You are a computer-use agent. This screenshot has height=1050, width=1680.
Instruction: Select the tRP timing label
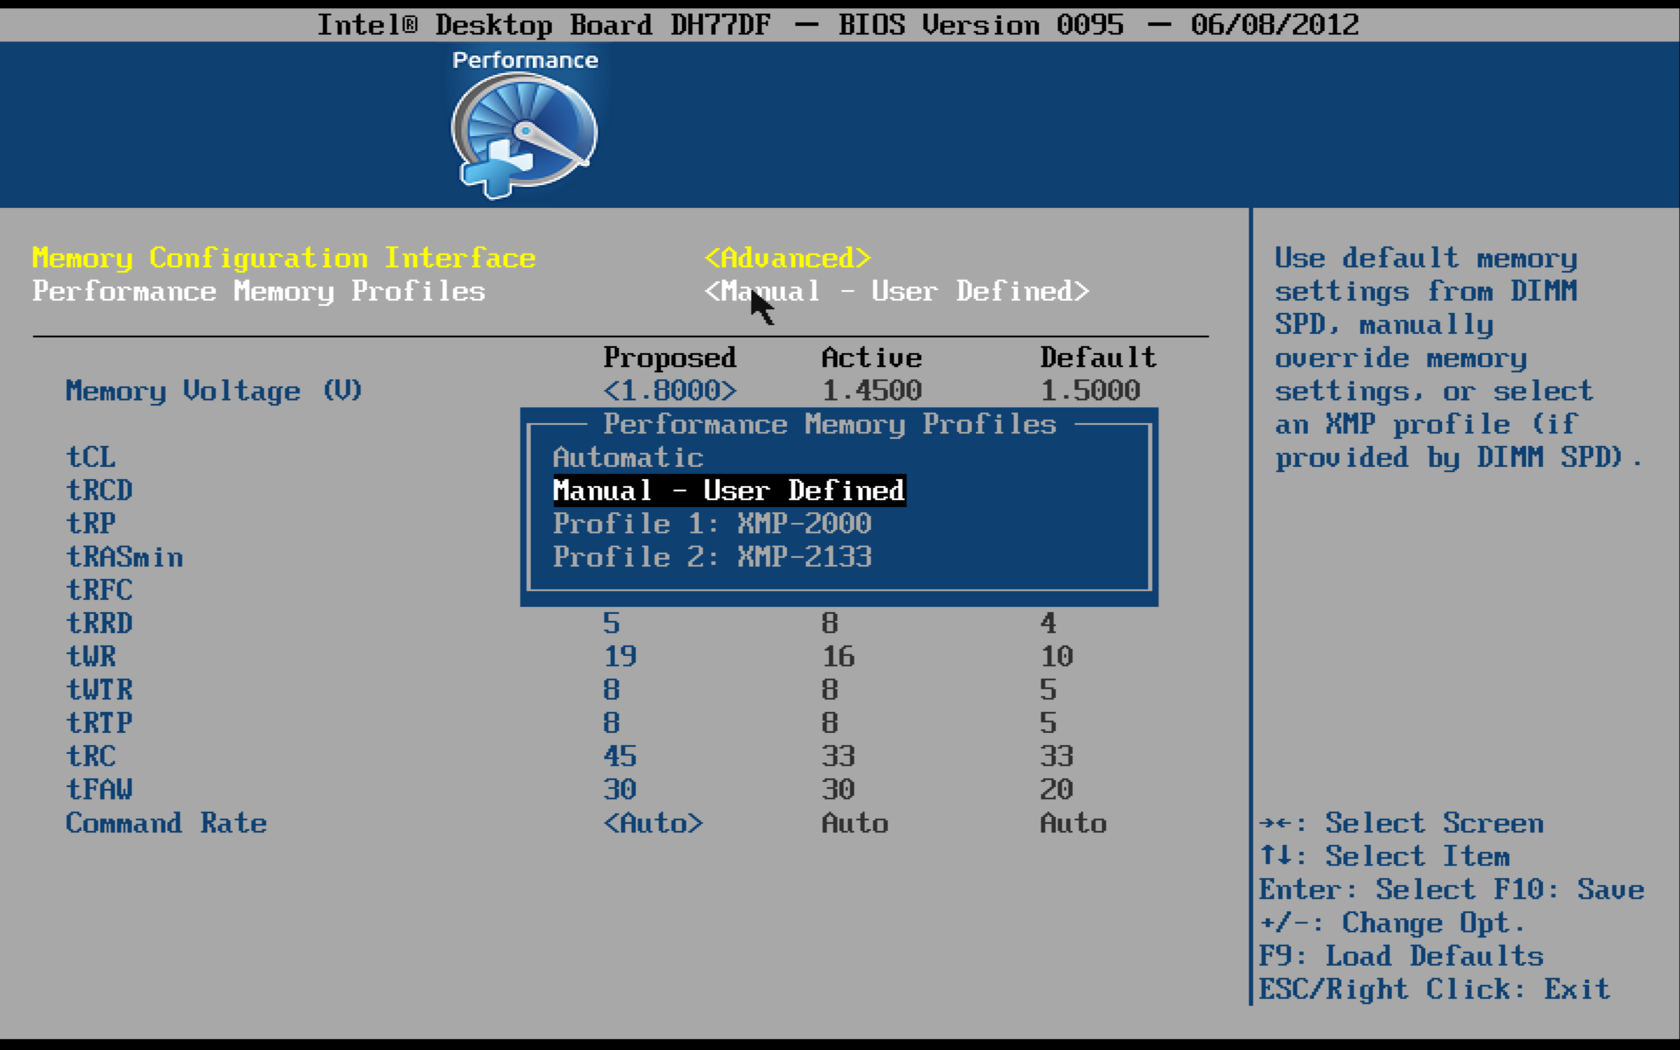coord(91,523)
